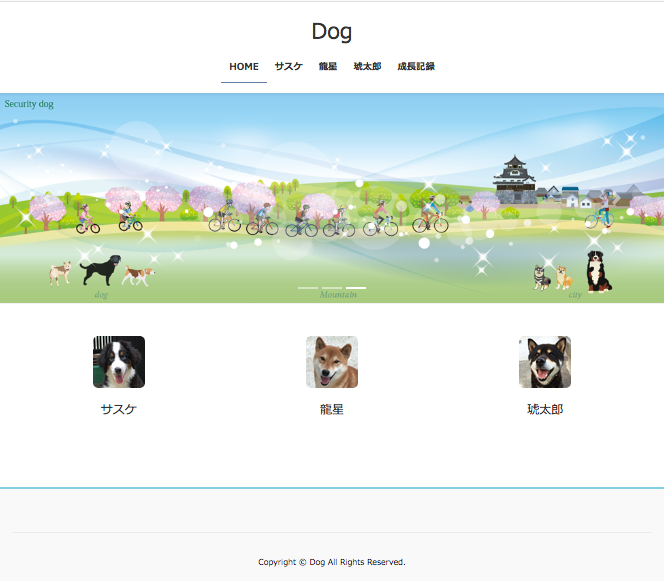Select the second slider indicator dash
This screenshot has width=664, height=581.
332,288
